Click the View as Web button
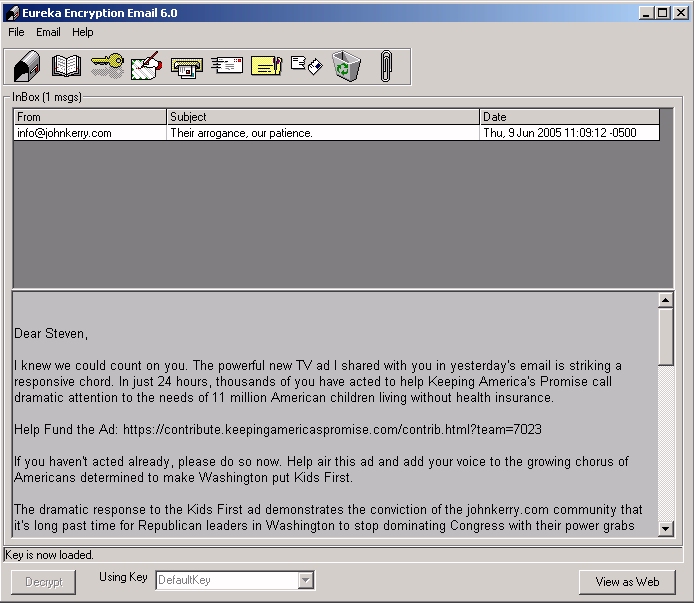 point(627,582)
